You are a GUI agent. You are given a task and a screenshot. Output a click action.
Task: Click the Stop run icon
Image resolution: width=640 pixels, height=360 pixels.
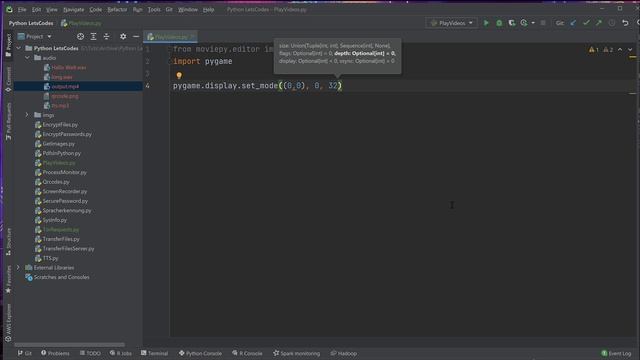tap(543, 23)
